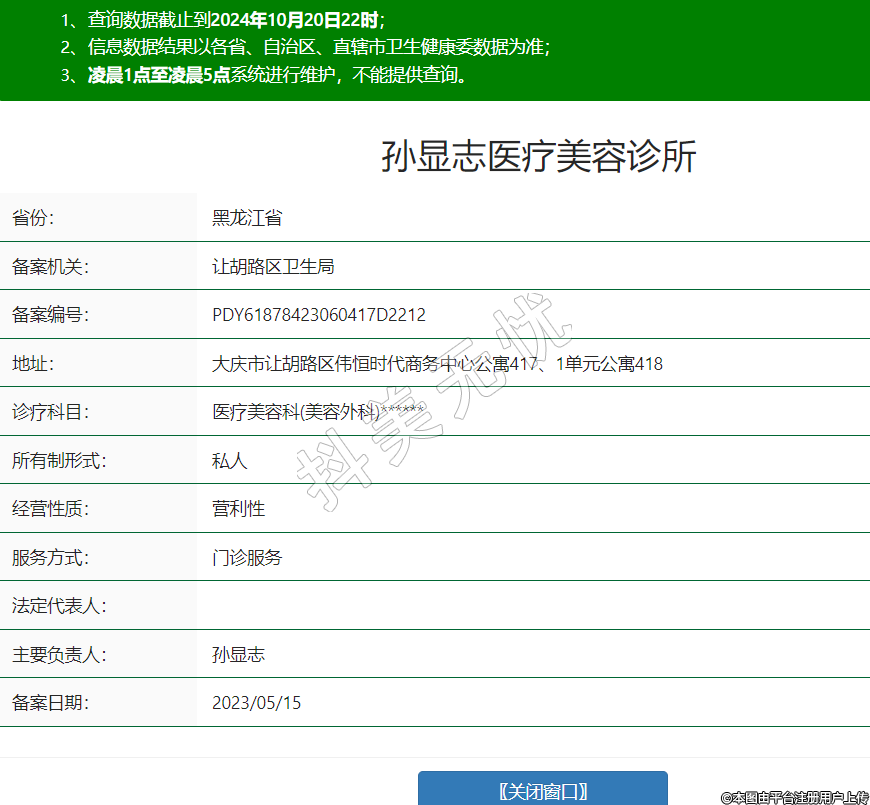Viewport: 870px width, 805px height.
Task: Click the address text starting 大庆市让胡路区
Action: 437,364
